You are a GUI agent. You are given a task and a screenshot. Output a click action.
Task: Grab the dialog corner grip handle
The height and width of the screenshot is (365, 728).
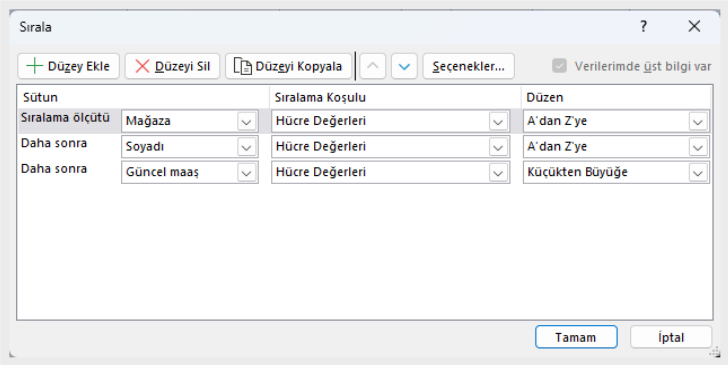[715, 353]
